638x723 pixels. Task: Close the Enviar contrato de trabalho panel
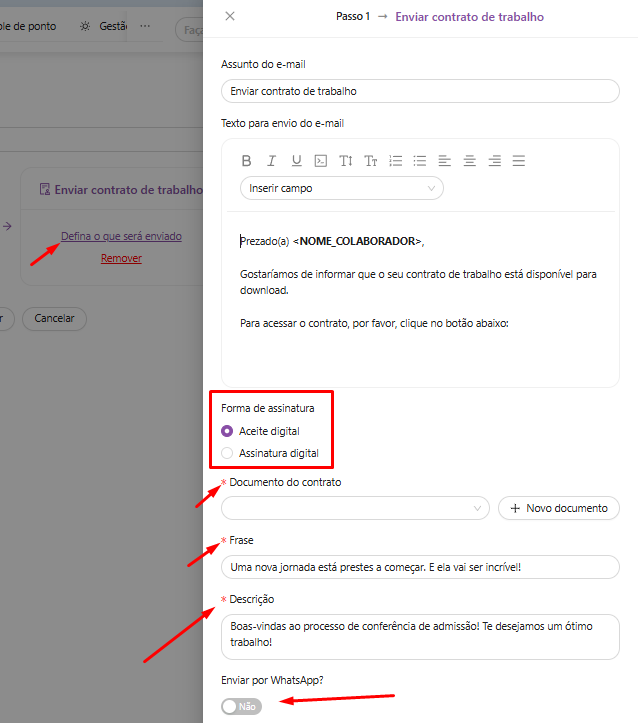[x=230, y=16]
